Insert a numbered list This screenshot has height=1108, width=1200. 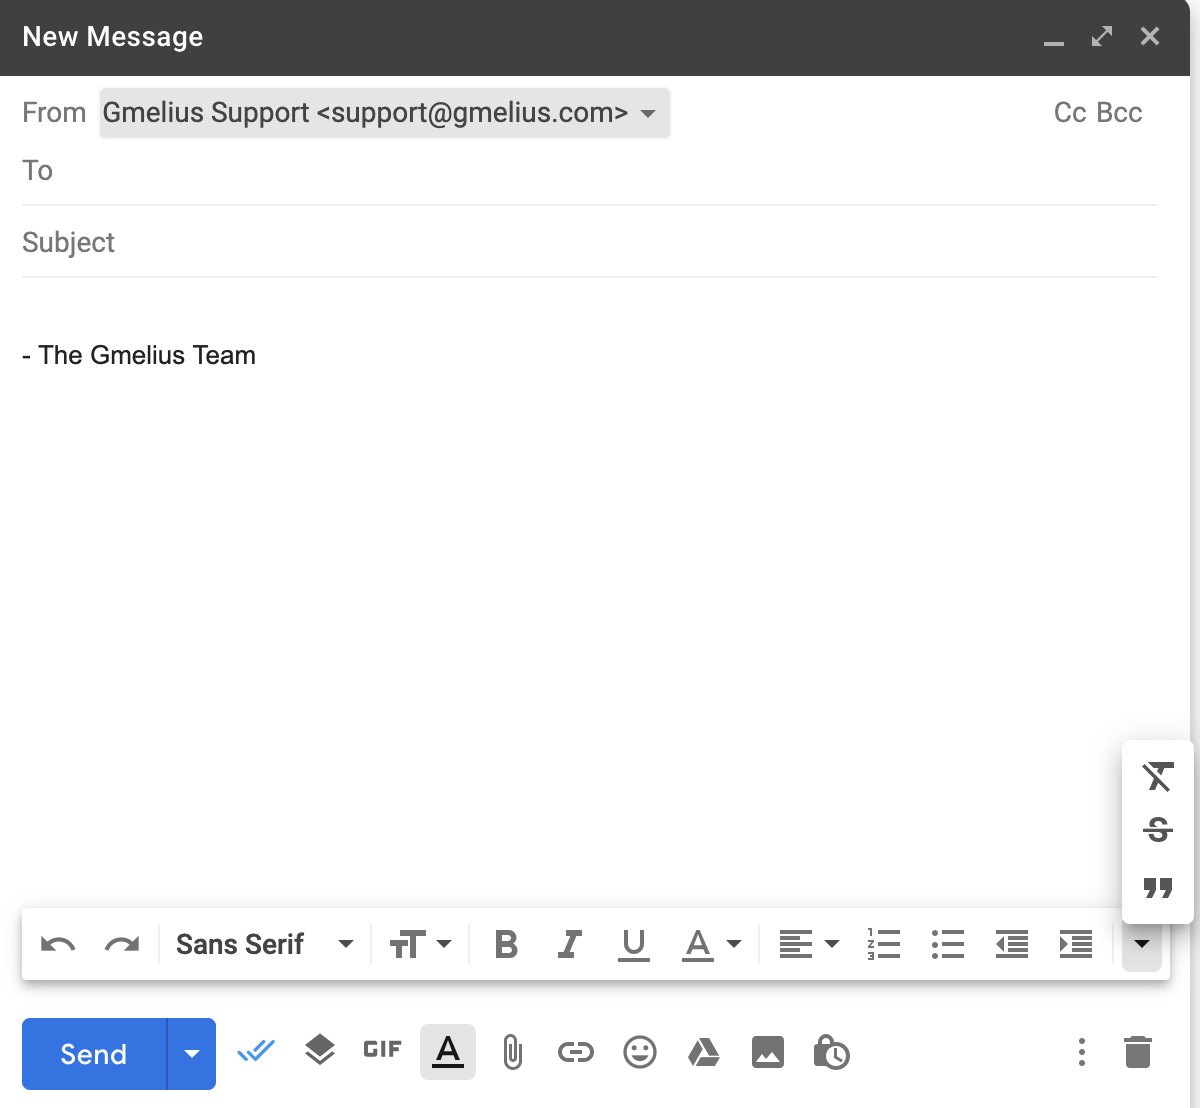point(884,944)
